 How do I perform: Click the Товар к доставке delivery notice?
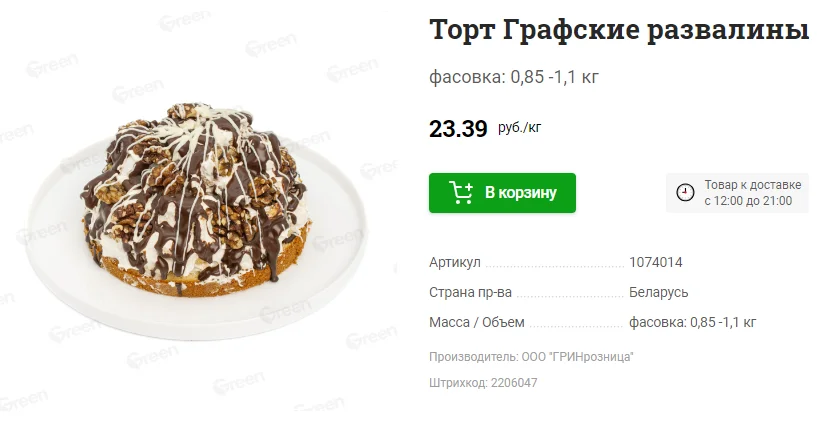click(x=737, y=193)
